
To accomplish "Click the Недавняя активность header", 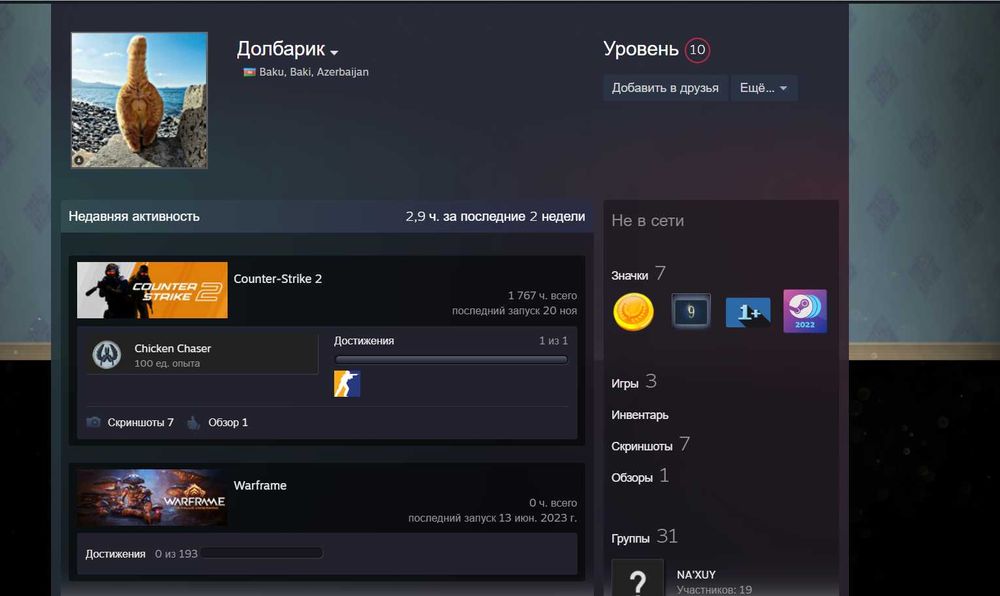I will [x=134, y=217].
